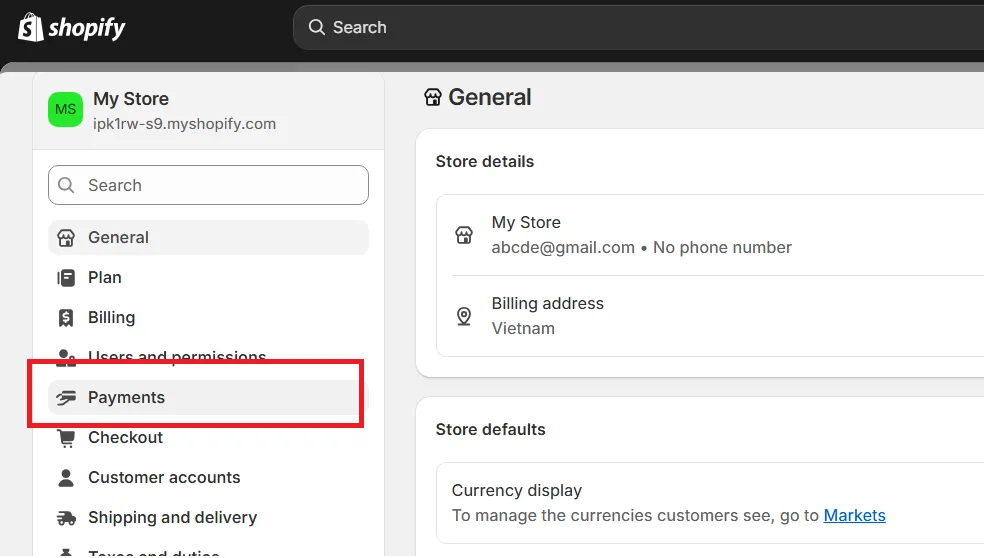Click the ipk1rw-s9.myshopify.com store URL
Image resolution: width=984 pixels, height=558 pixels.
pos(184,124)
